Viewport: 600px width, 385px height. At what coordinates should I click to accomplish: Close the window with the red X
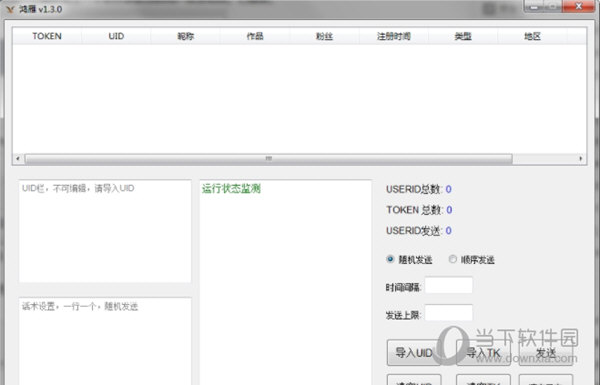[578, 6]
